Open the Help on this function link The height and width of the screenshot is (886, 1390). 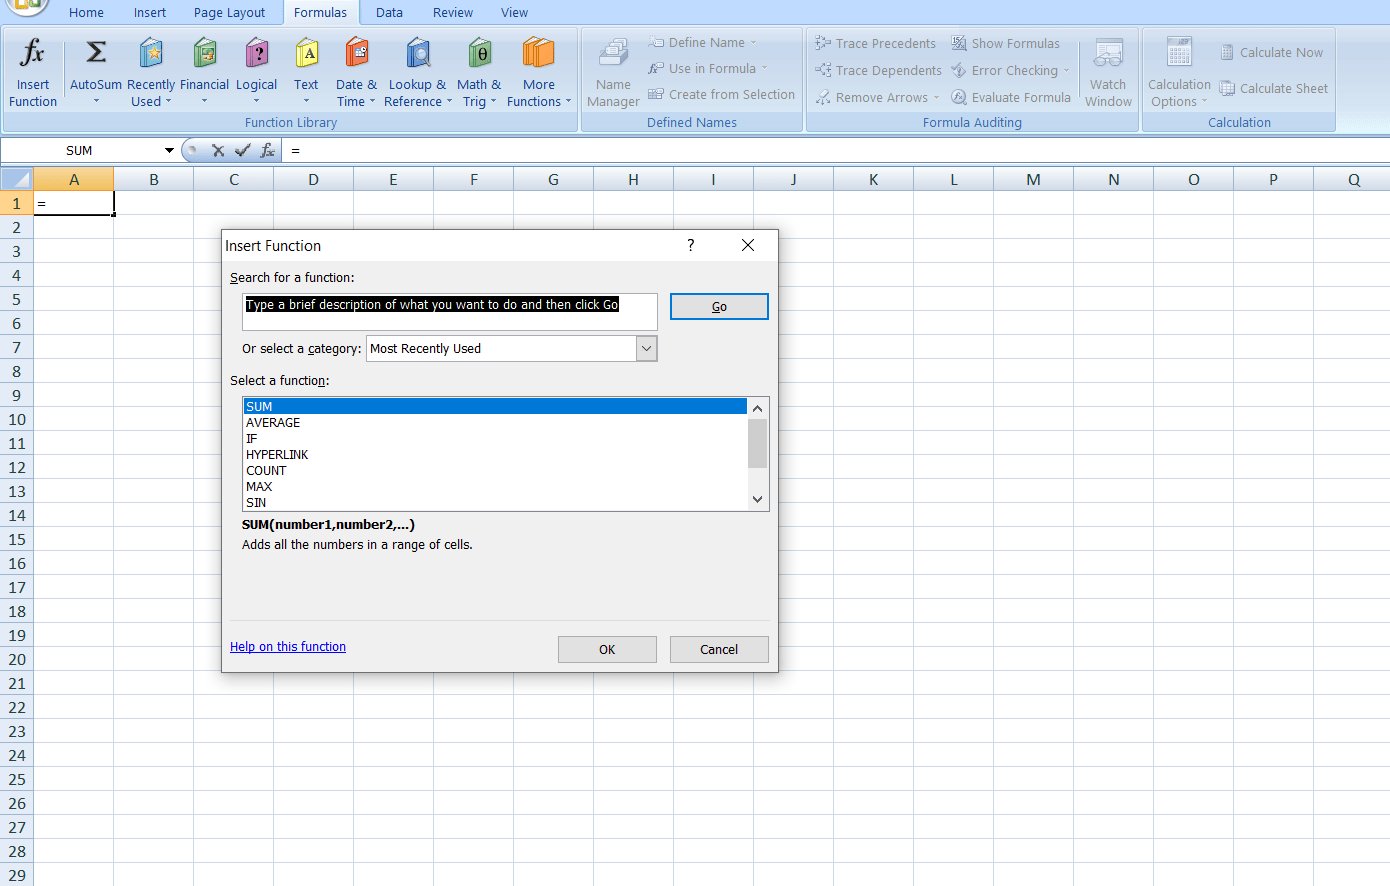pos(288,647)
